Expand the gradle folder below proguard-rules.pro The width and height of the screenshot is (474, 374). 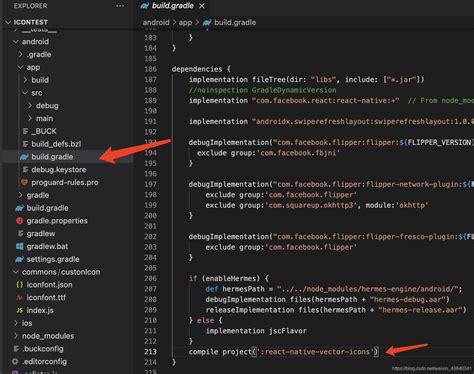tap(21, 195)
